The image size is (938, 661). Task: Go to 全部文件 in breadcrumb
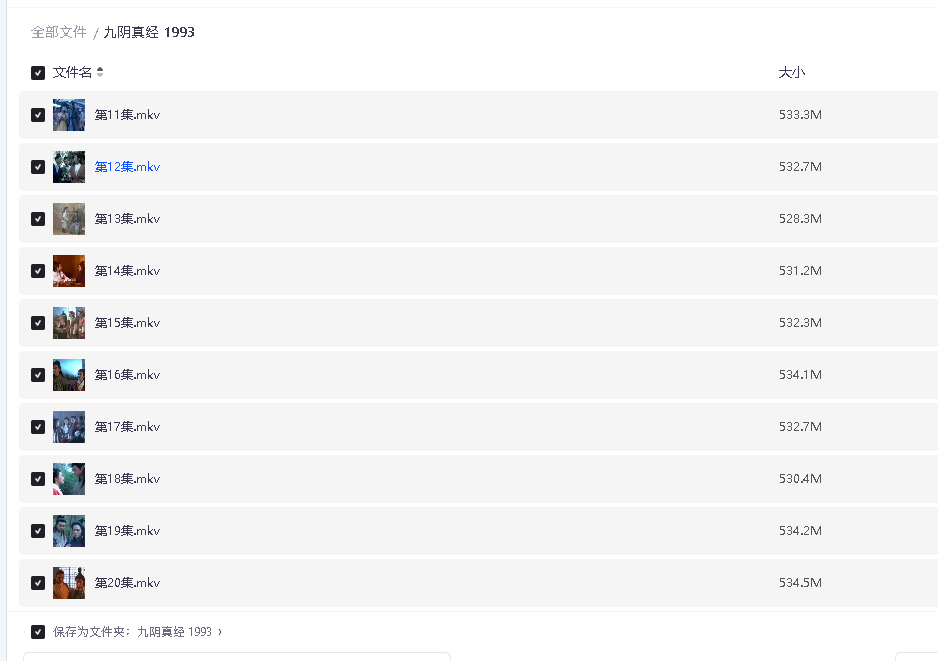59,32
